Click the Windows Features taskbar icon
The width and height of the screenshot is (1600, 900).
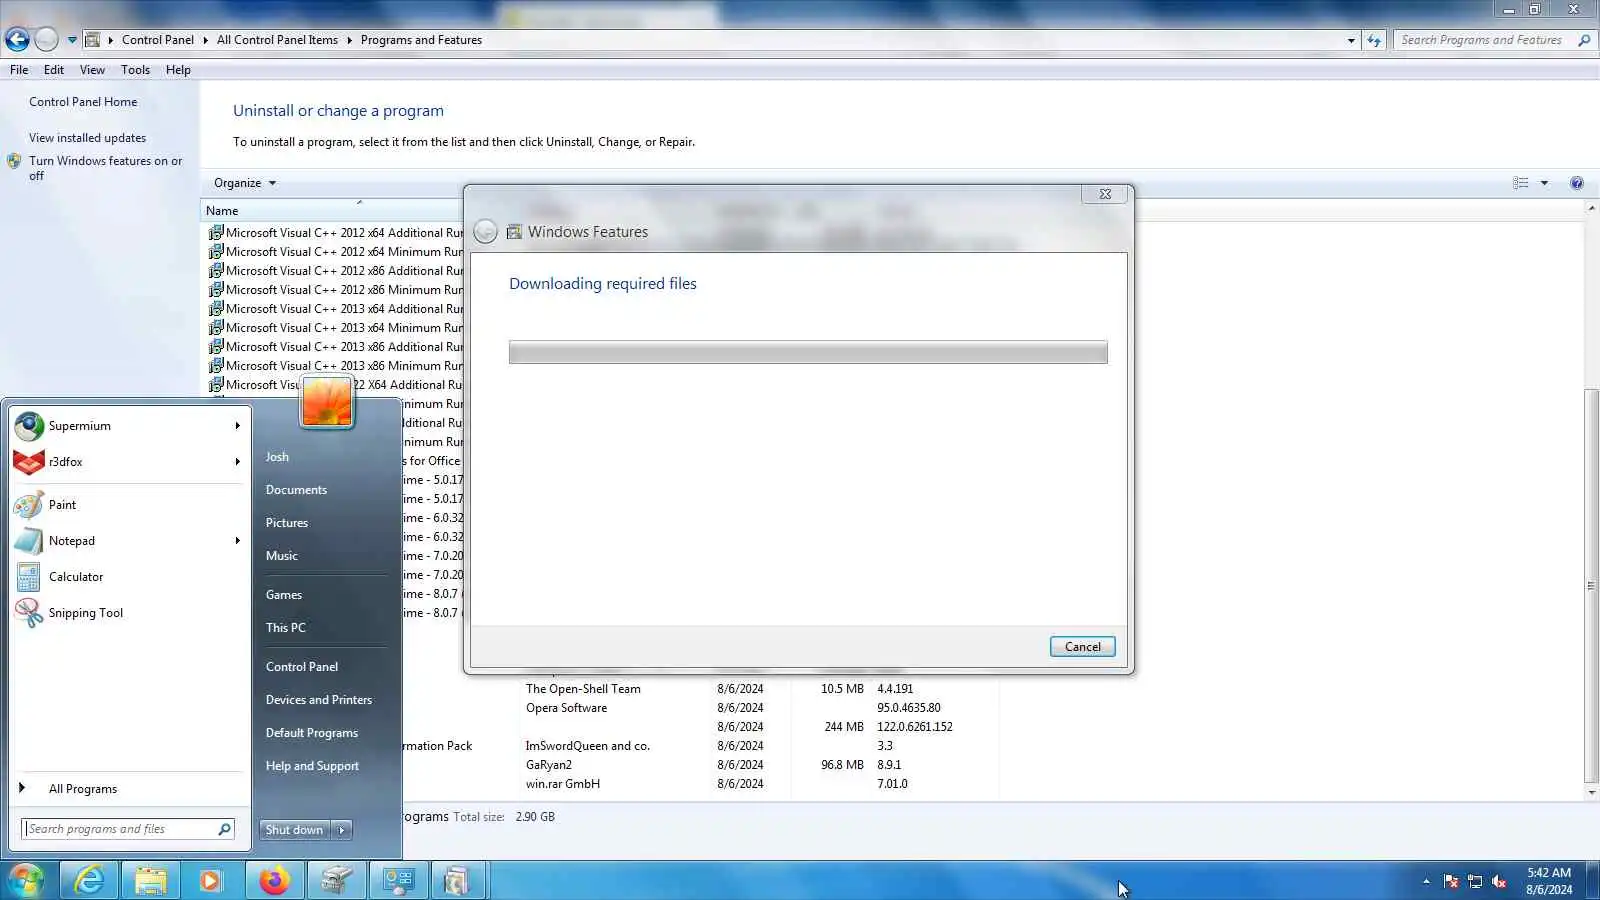(457, 880)
